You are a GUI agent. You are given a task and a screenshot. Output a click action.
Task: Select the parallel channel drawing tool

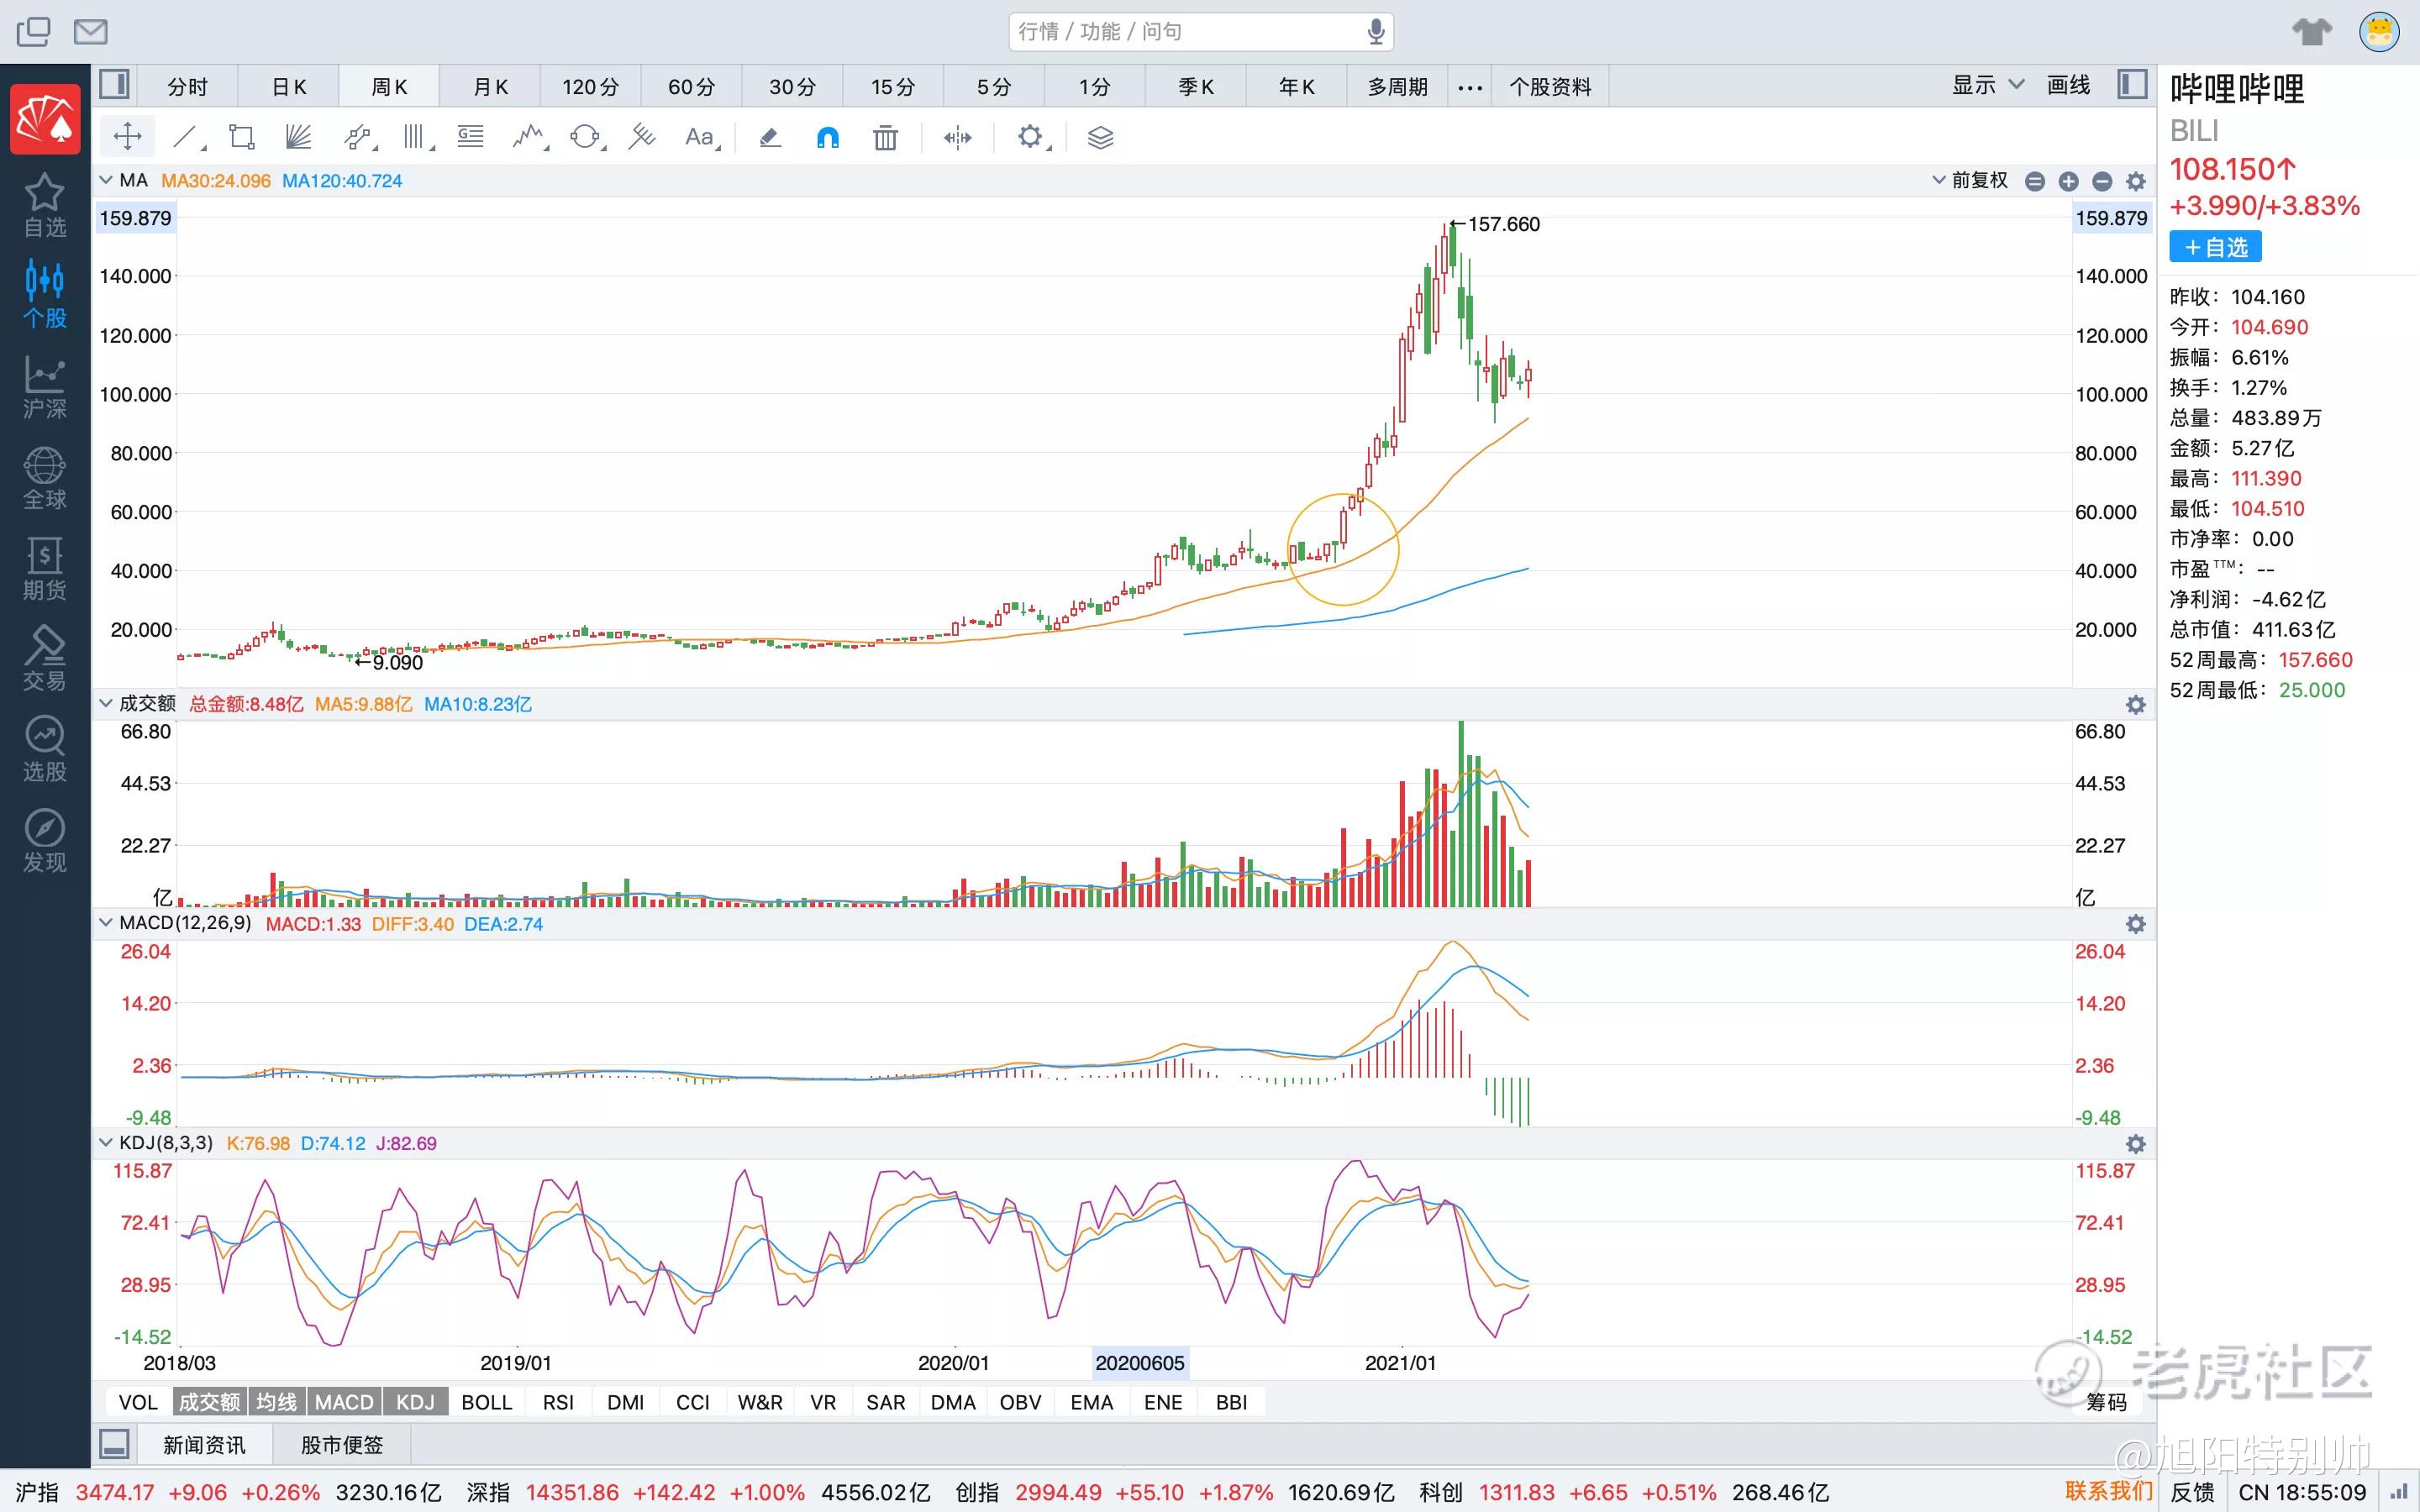[359, 137]
